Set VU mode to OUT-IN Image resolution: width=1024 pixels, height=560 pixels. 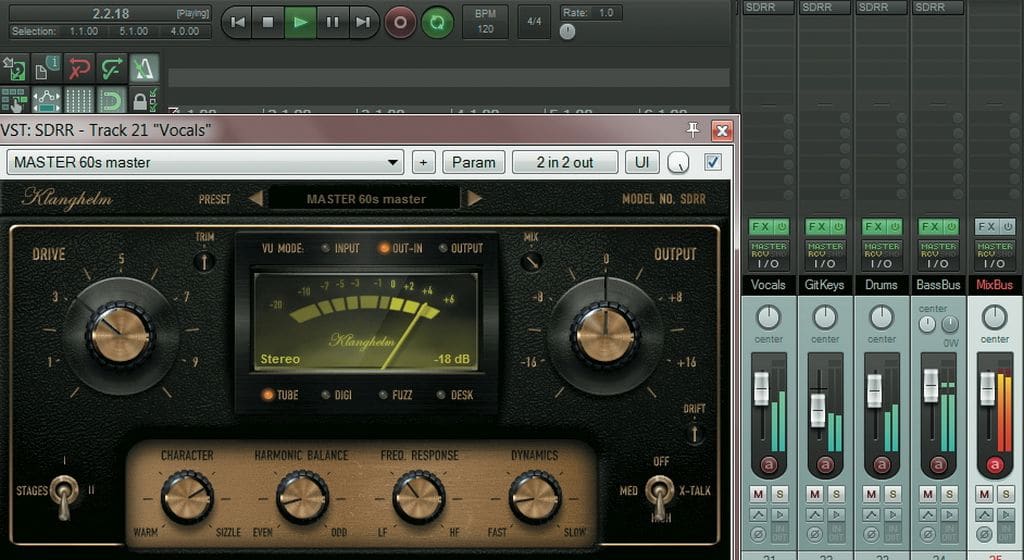[401, 248]
